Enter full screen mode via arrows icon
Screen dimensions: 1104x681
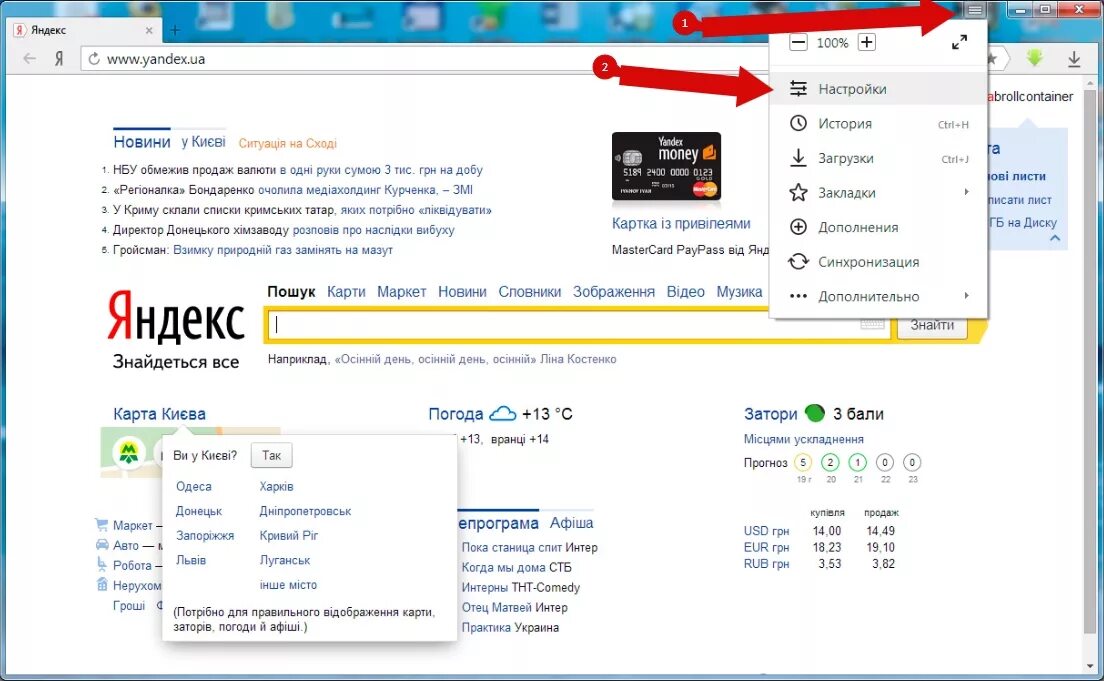pos(959,42)
